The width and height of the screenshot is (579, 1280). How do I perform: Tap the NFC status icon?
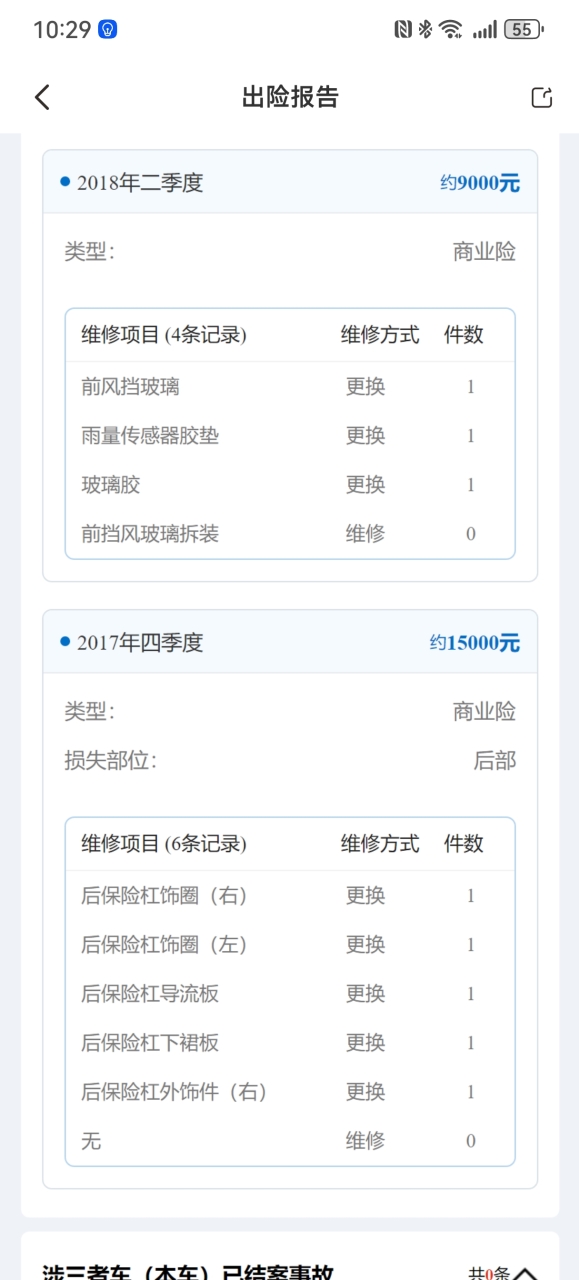pos(403,30)
